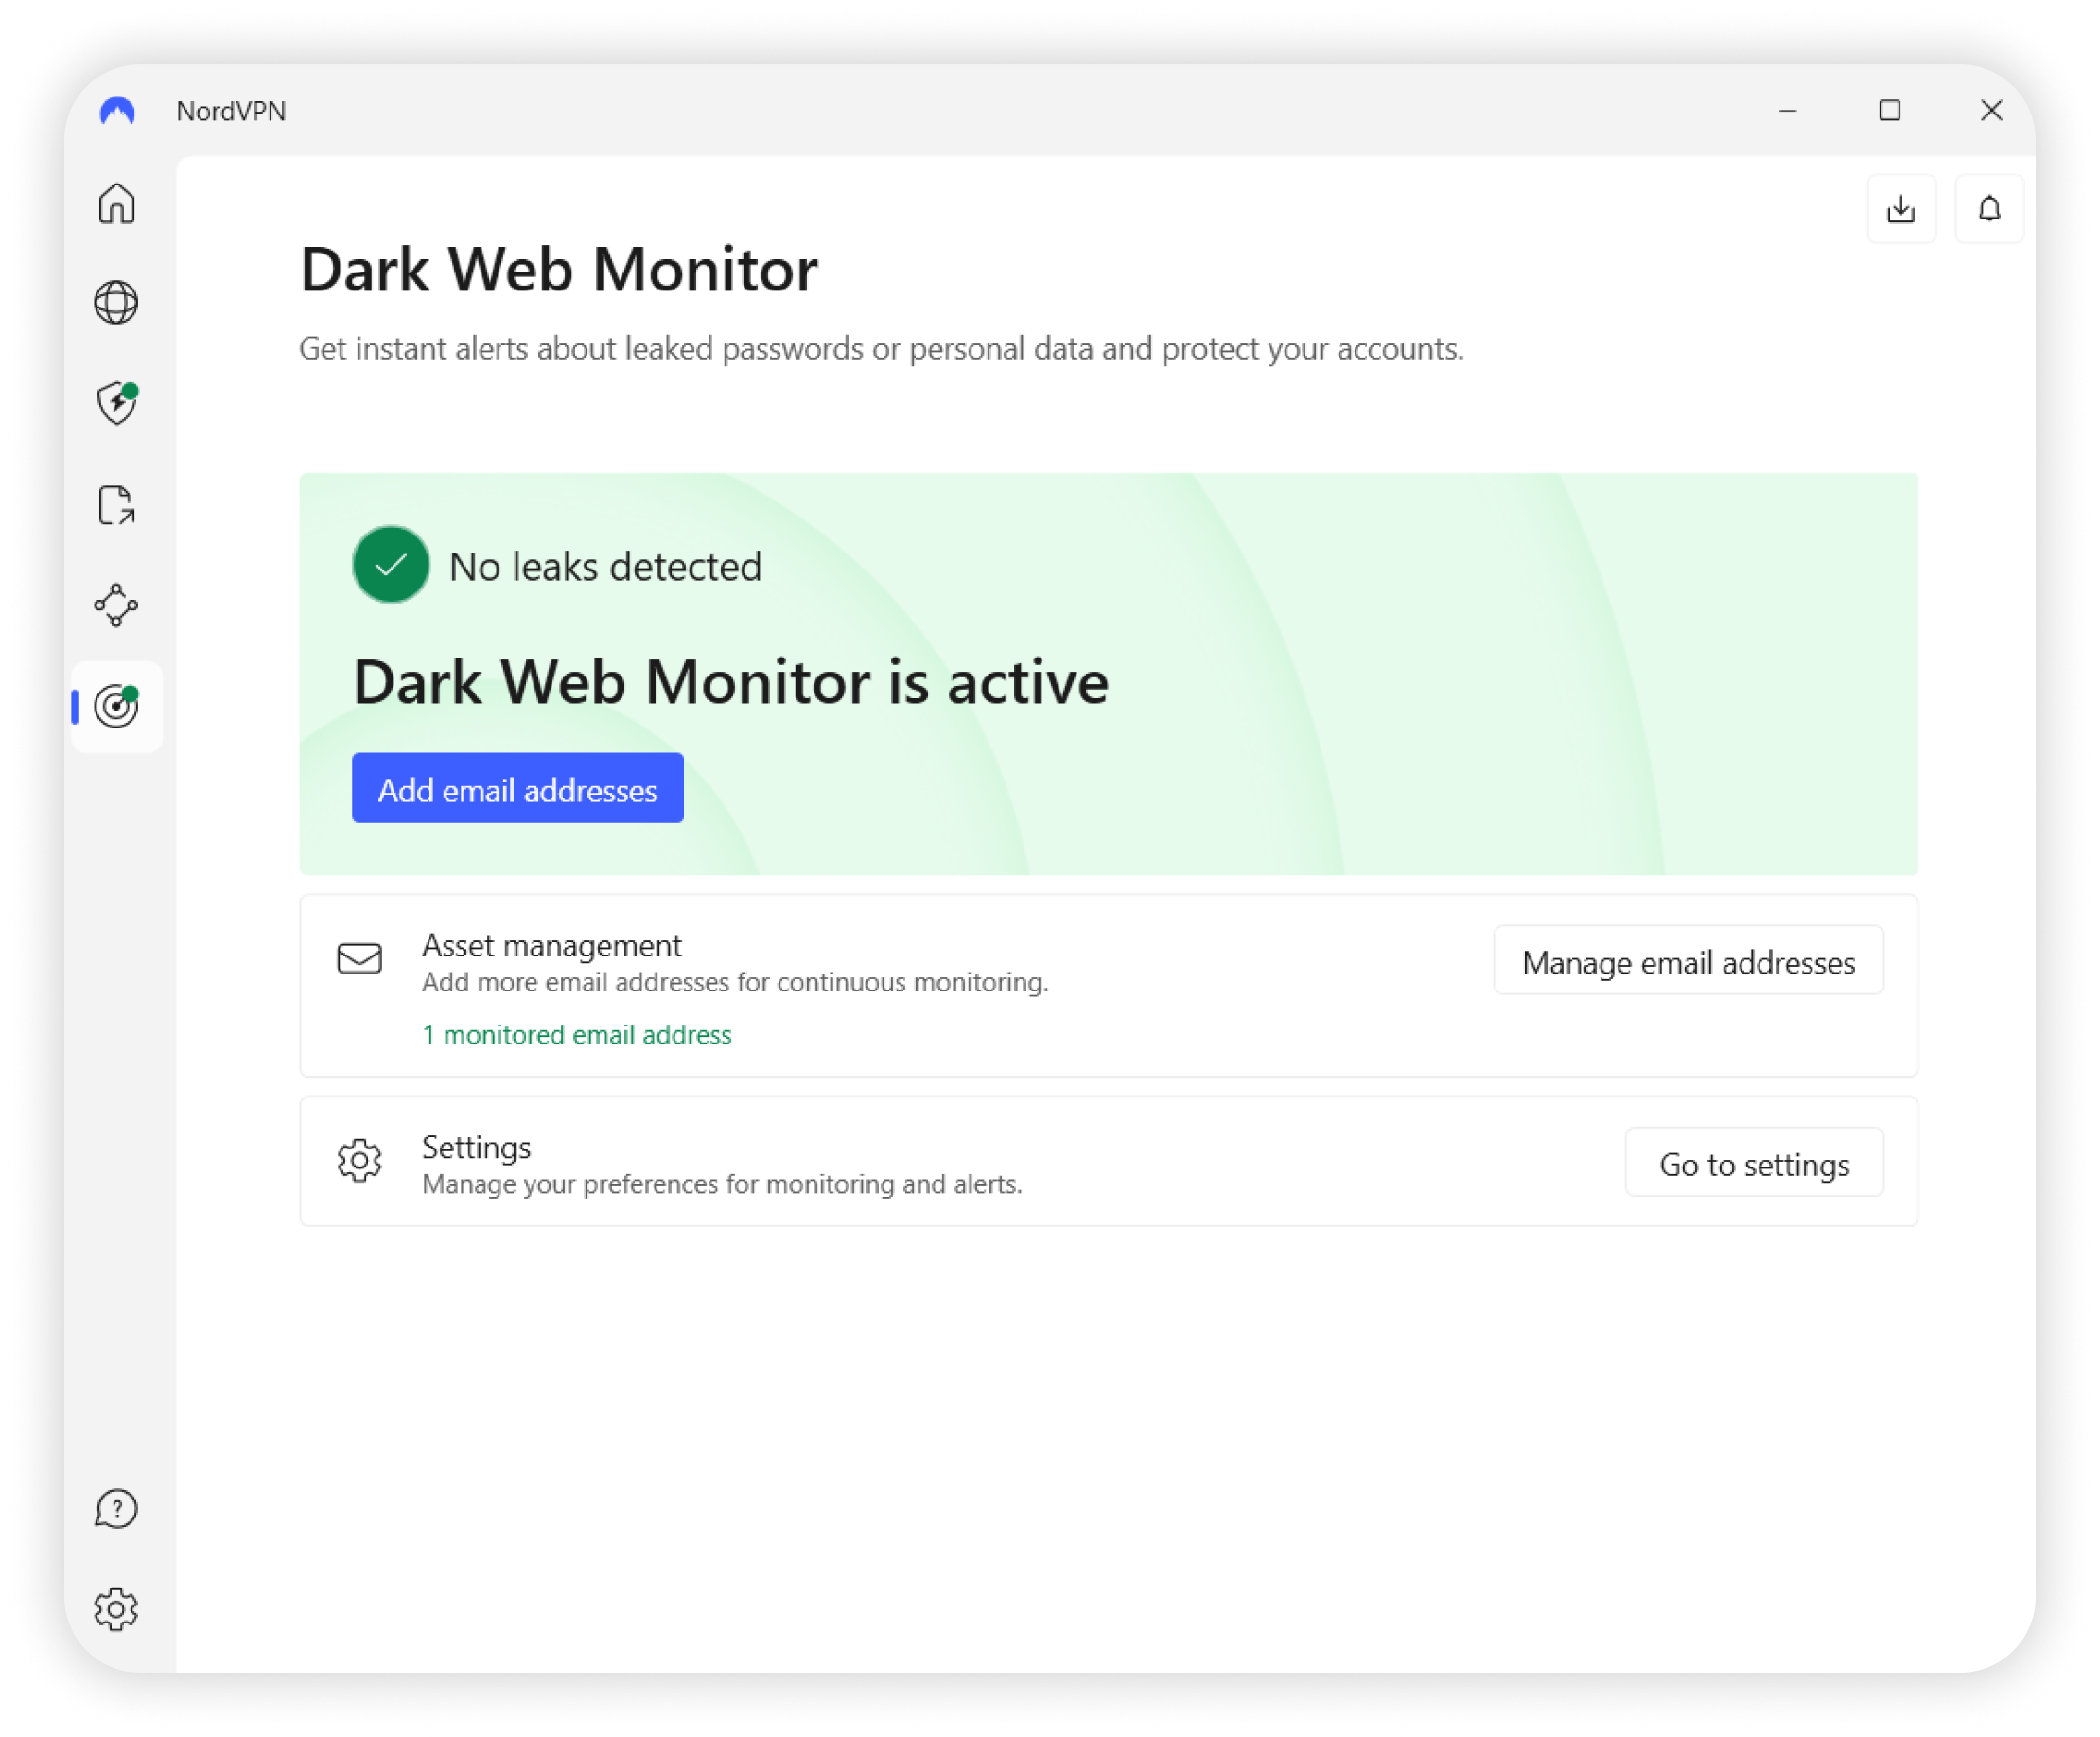Open the 1 monitored email address link
Screen dimensions: 2100x1737
(577, 1034)
